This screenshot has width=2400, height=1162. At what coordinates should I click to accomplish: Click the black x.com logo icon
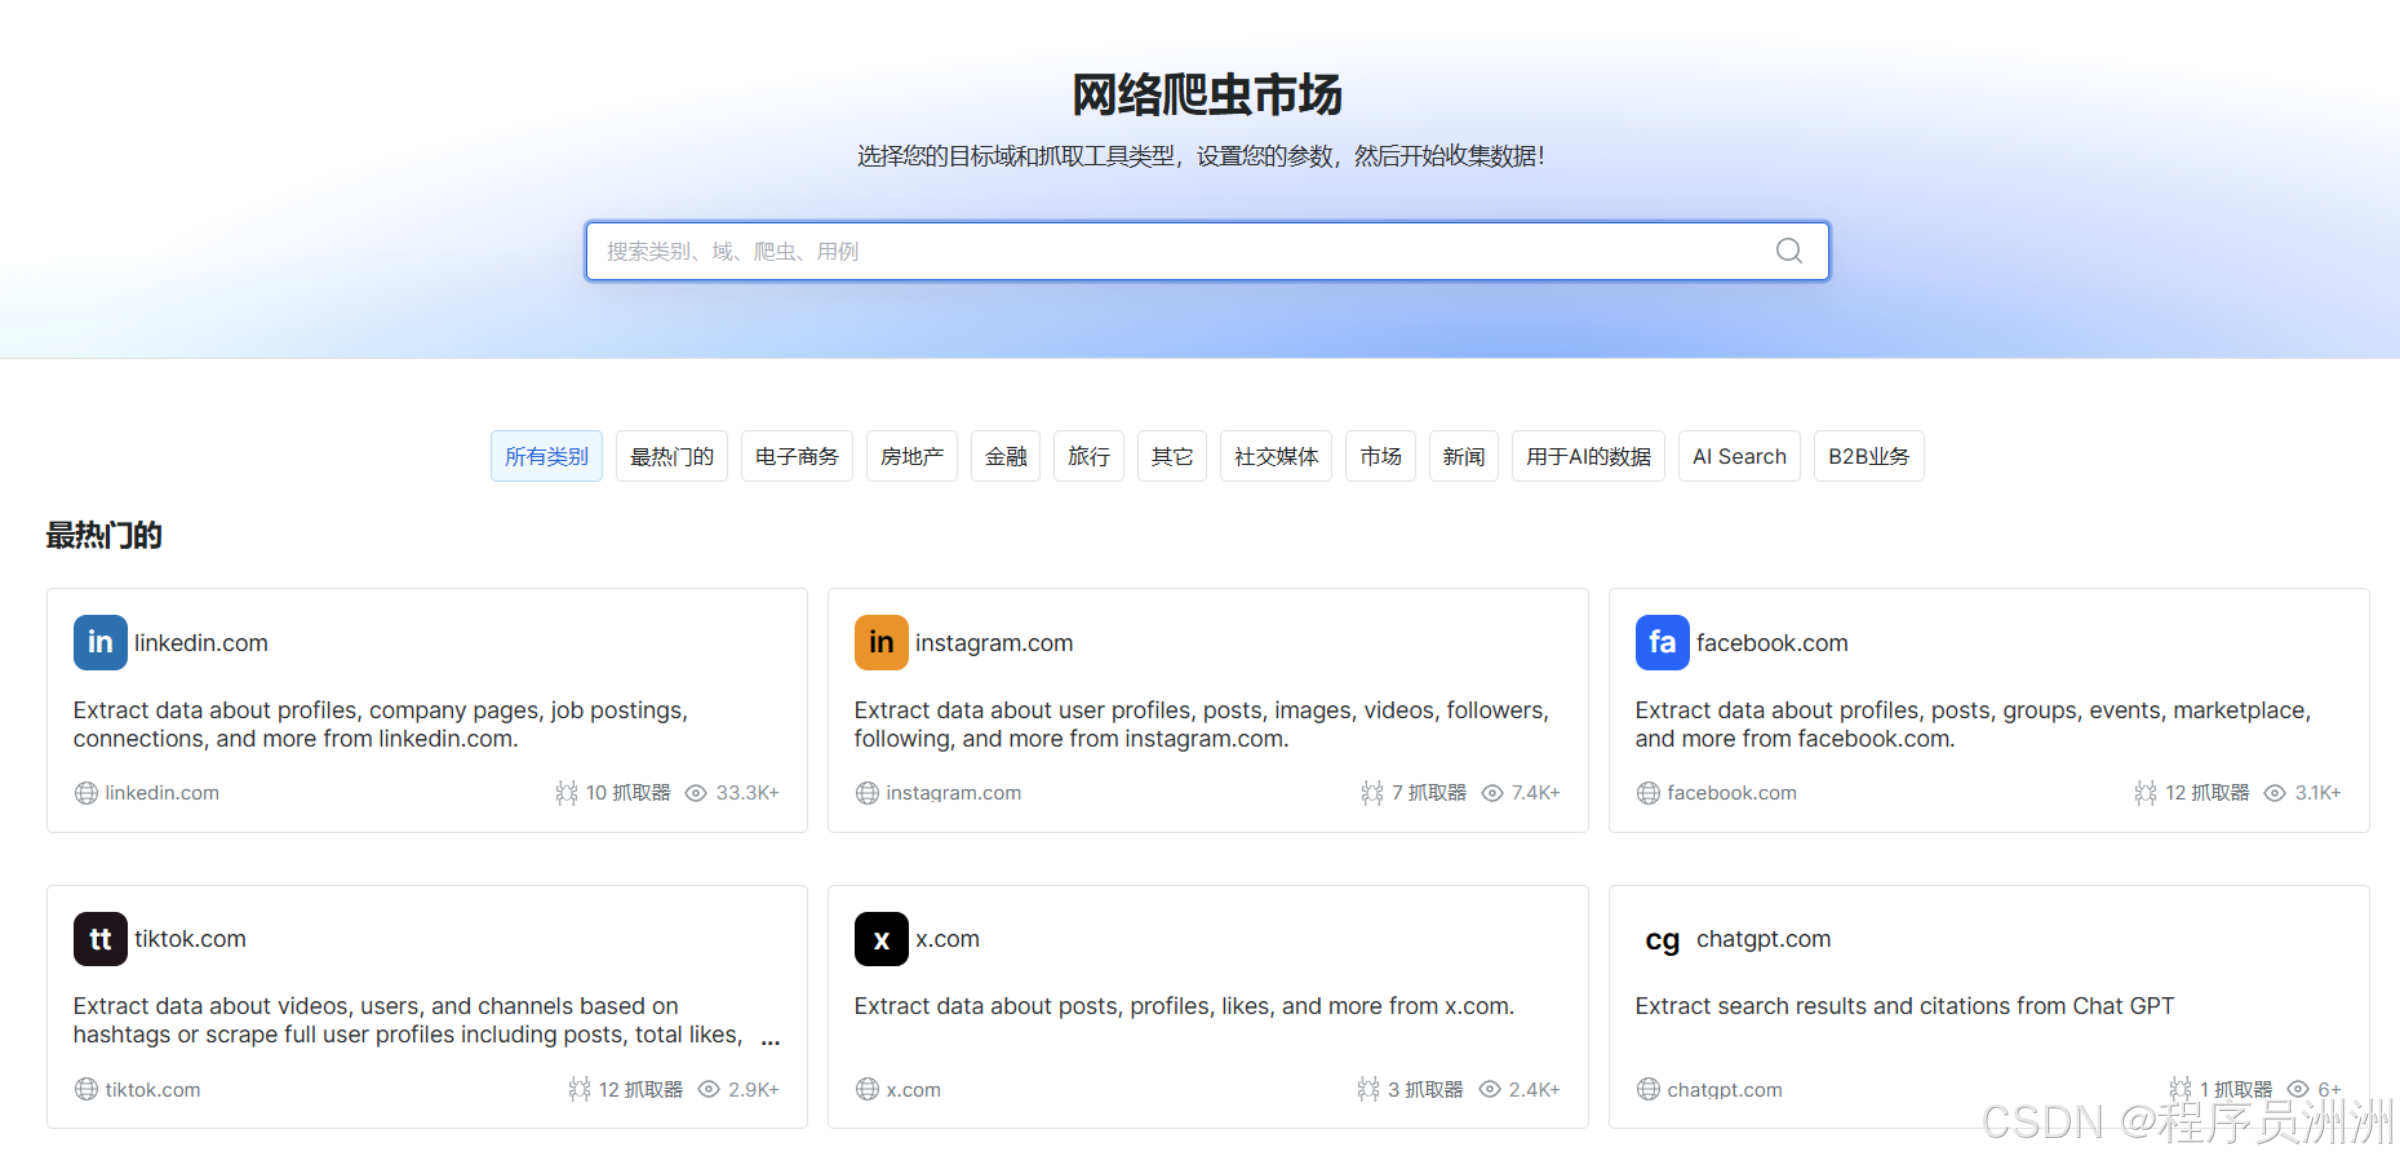pyautogui.click(x=881, y=939)
